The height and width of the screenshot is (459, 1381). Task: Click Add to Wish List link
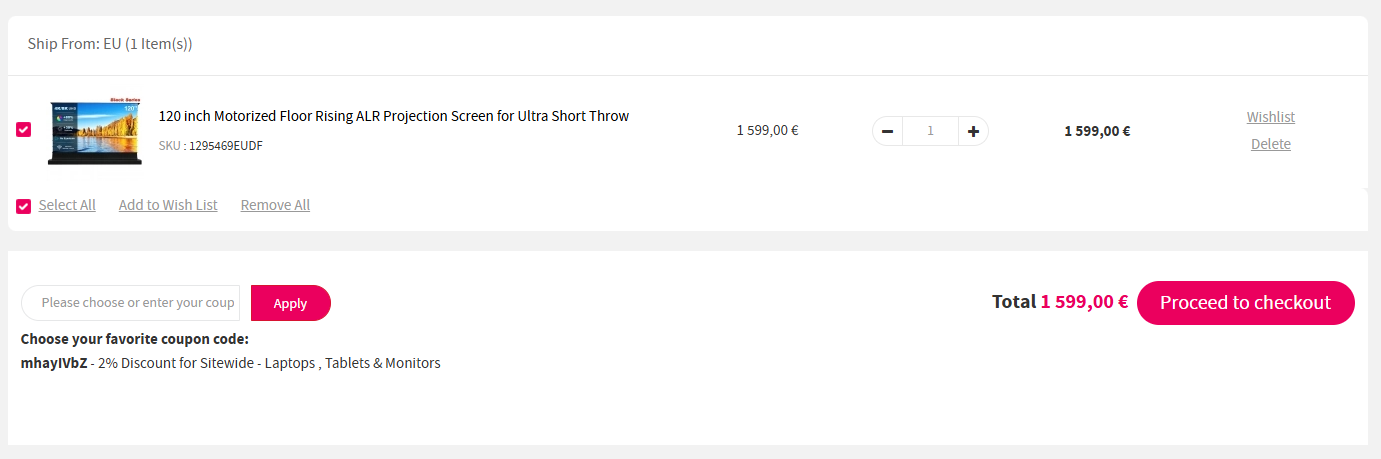tap(168, 205)
